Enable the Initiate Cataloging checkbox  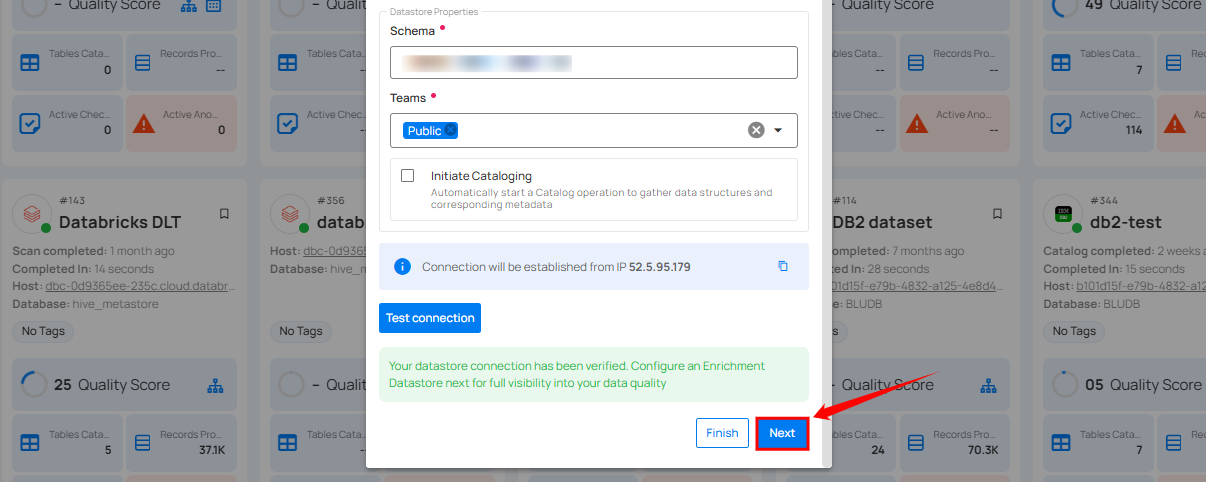(x=407, y=176)
